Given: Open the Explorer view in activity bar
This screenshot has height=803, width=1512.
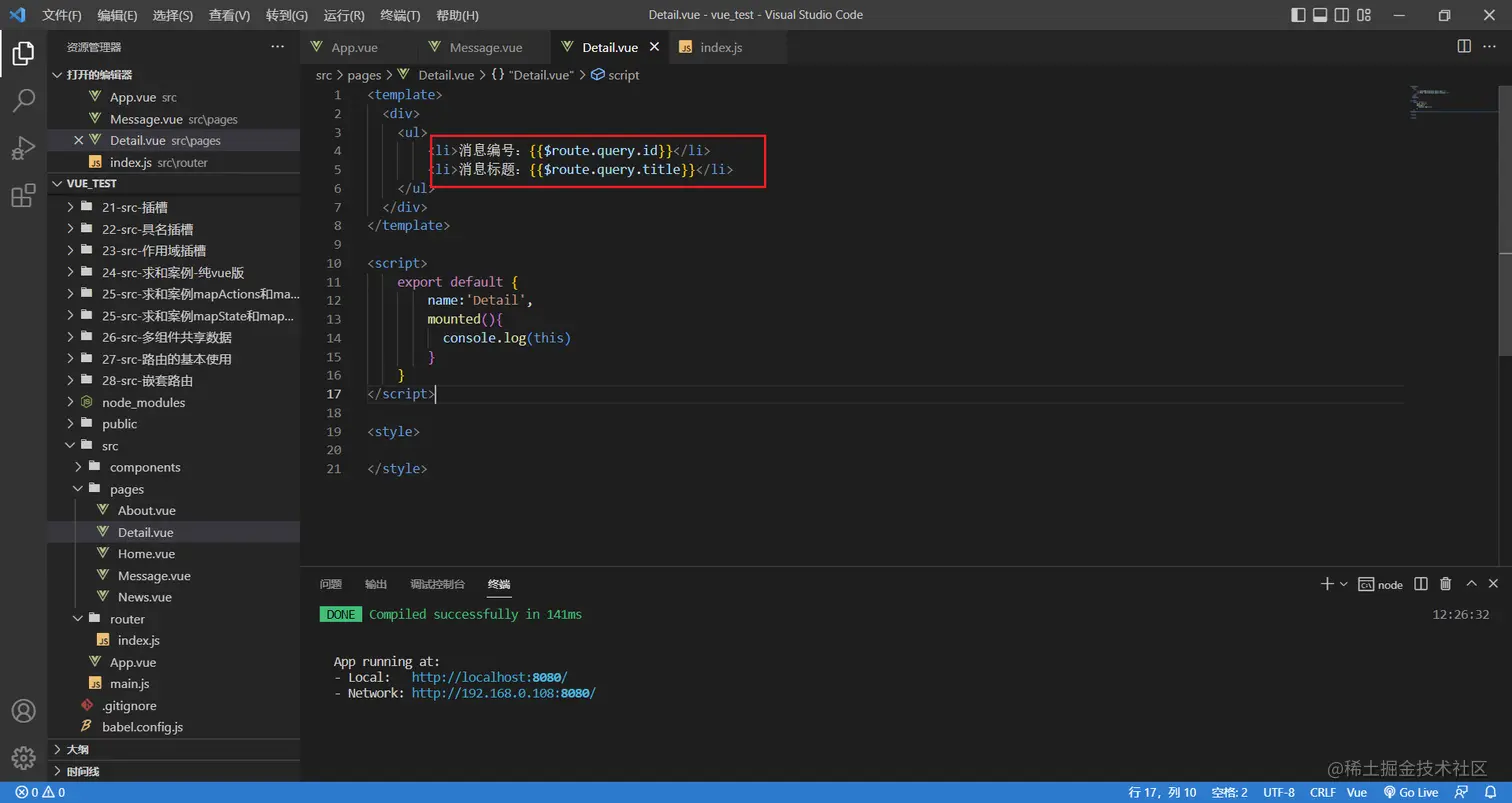Looking at the screenshot, I should coord(23,53).
